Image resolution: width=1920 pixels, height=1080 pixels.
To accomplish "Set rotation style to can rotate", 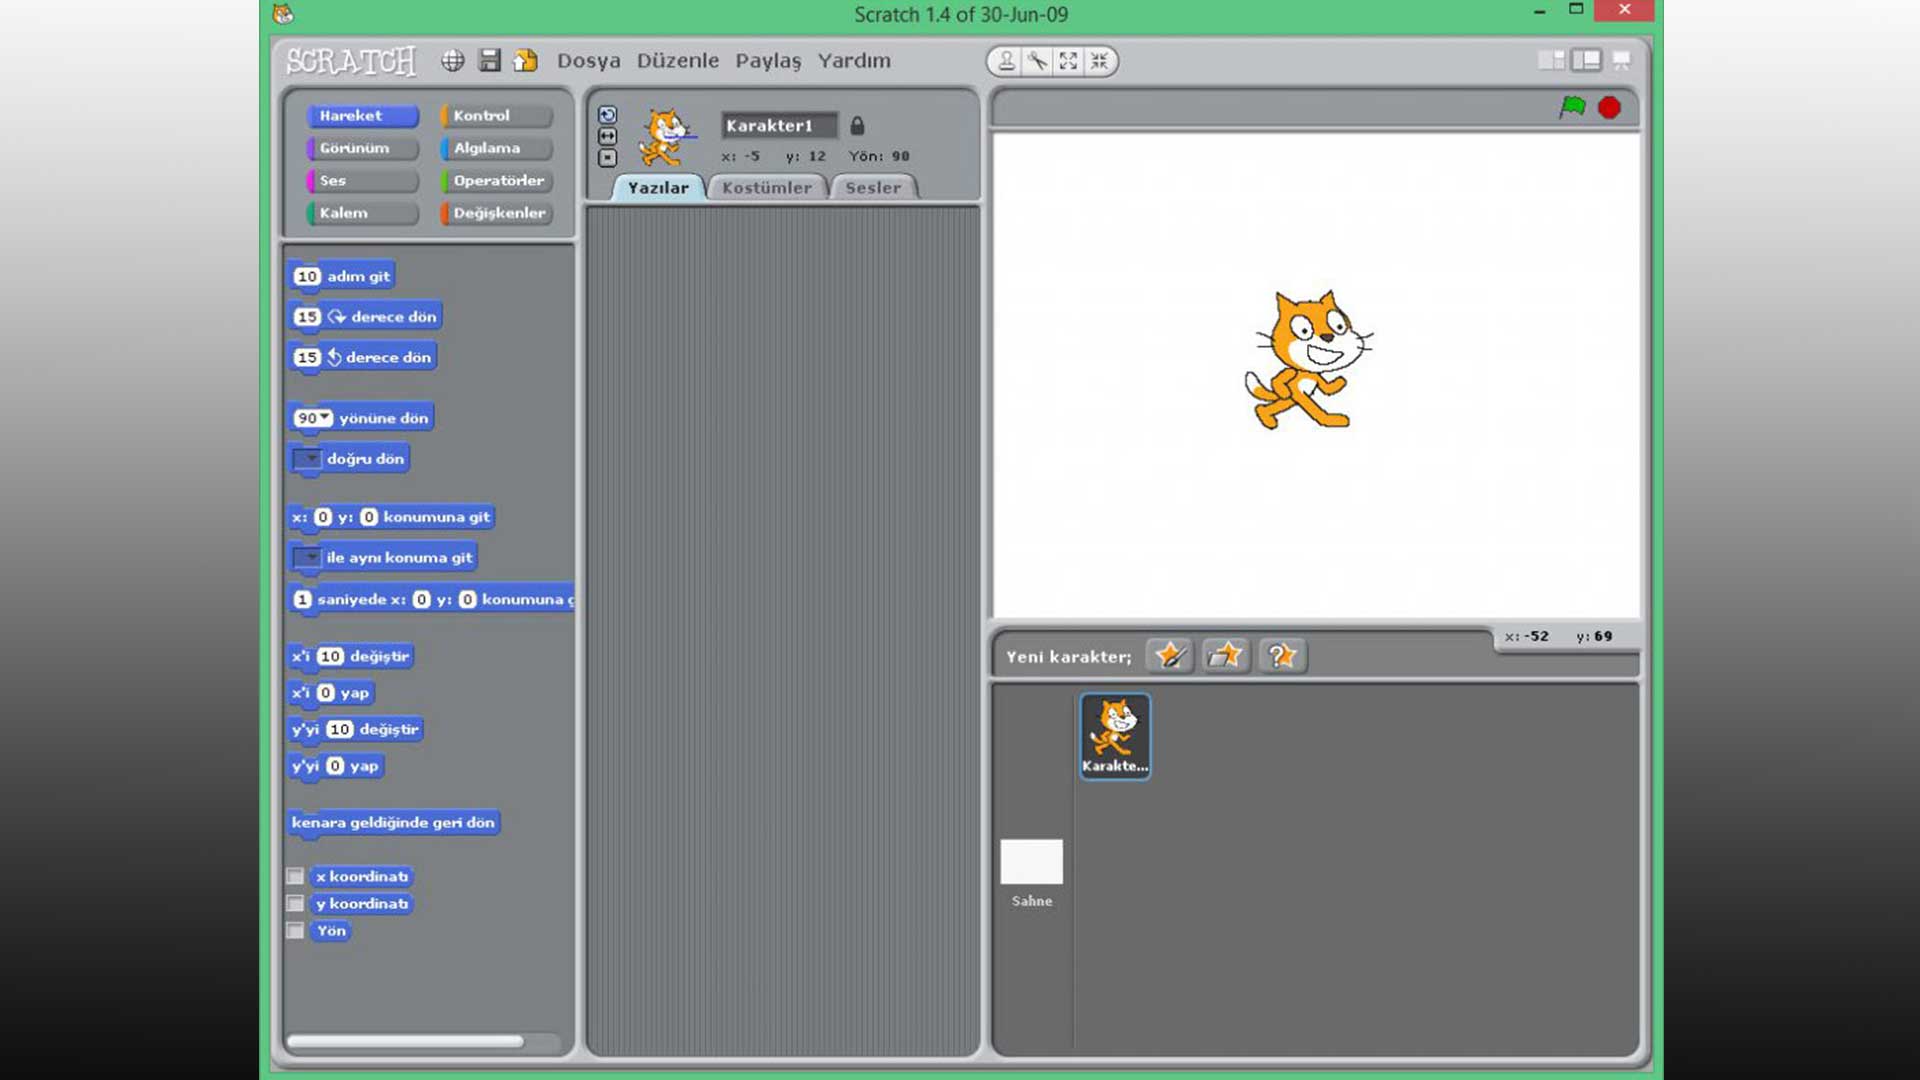I will pos(607,115).
